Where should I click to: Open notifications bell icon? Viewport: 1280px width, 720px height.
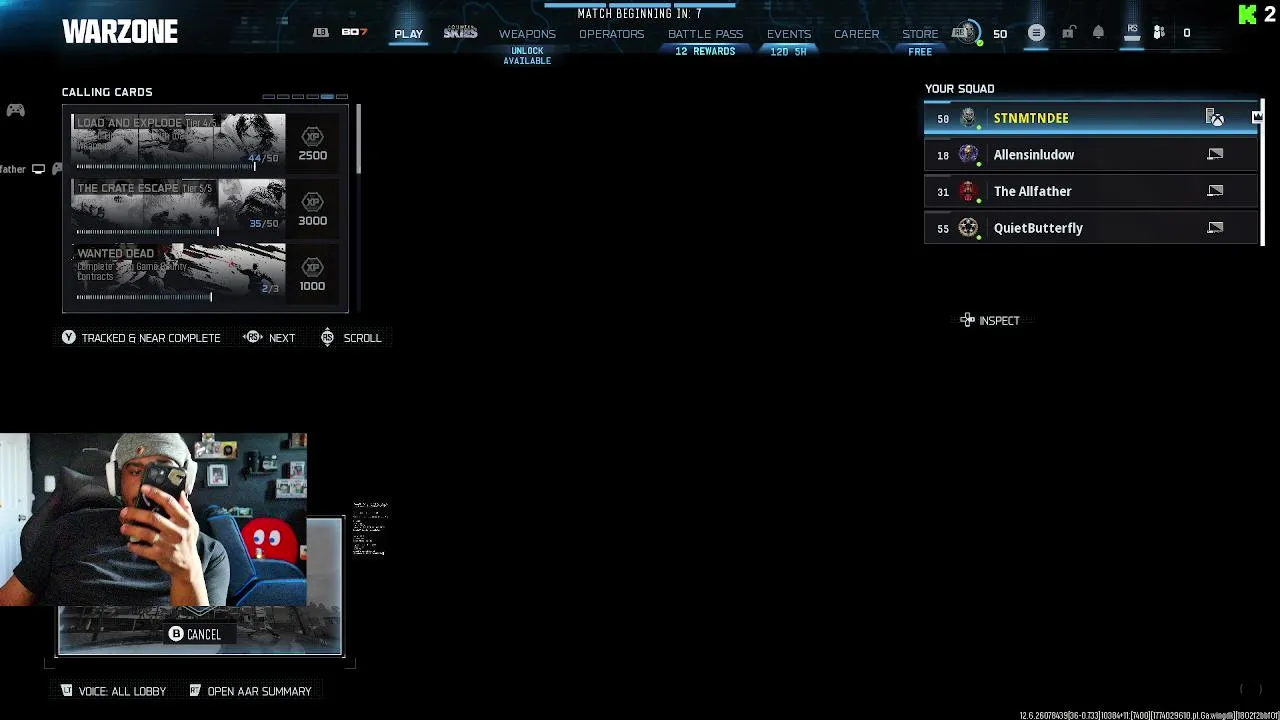(1098, 33)
